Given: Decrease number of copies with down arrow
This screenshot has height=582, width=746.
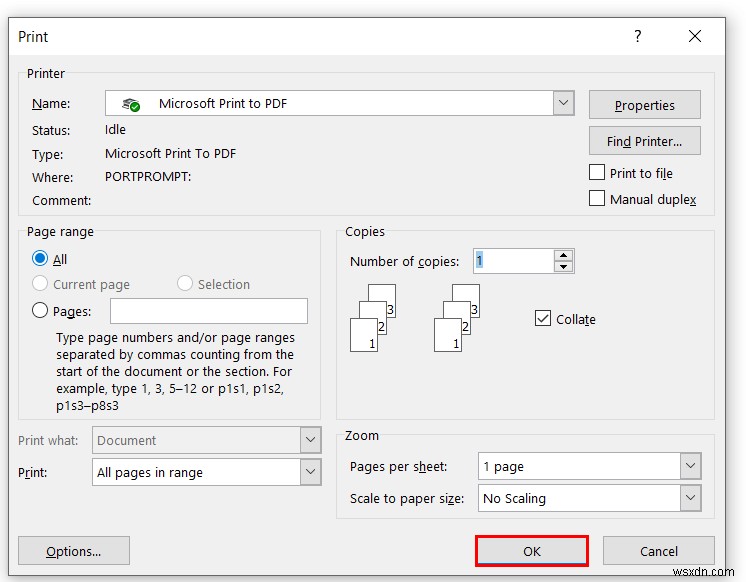Looking at the screenshot, I should point(563,267).
